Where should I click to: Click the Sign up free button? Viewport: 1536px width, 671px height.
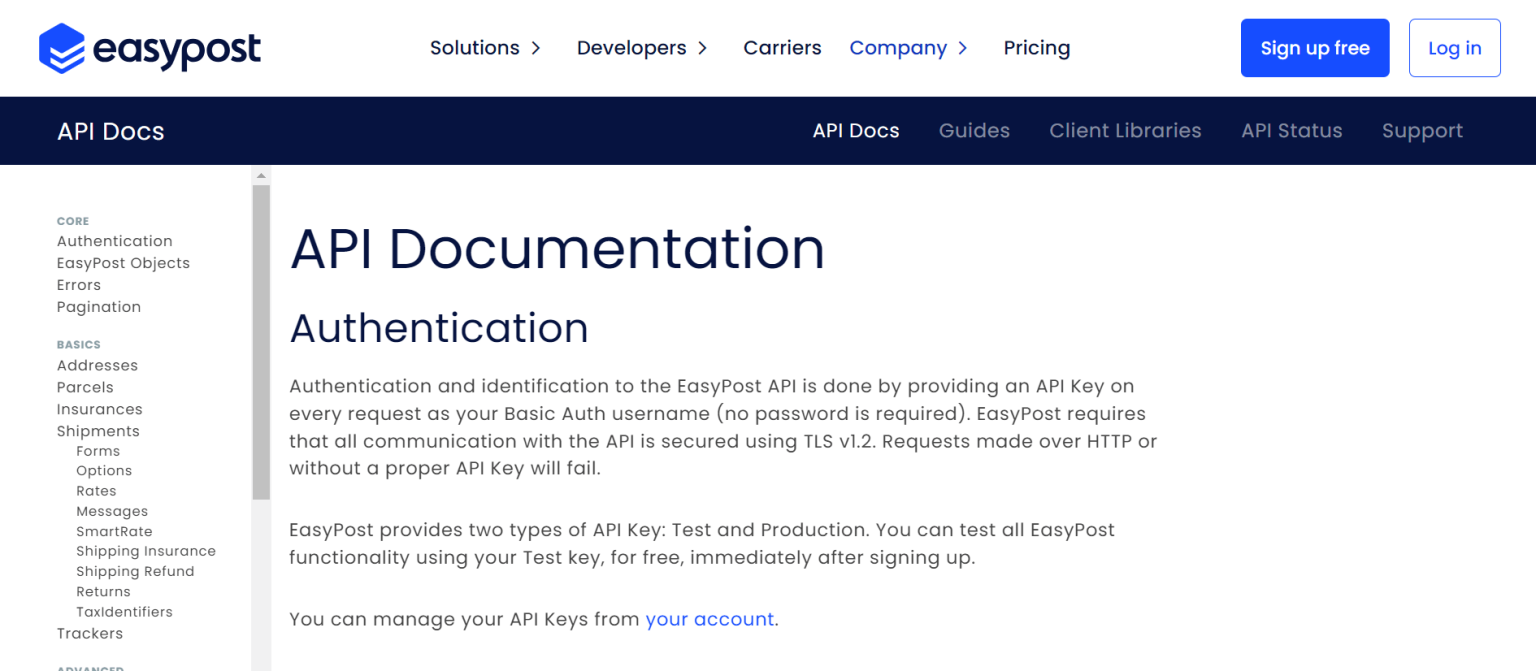(1315, 47)
